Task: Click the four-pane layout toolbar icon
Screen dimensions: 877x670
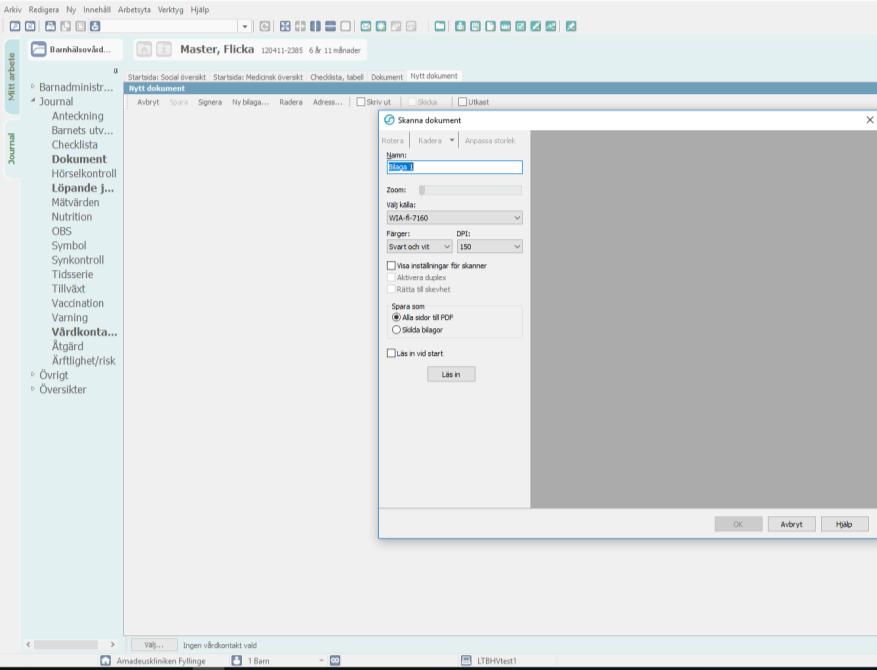Action: click(x=285, y=26)
